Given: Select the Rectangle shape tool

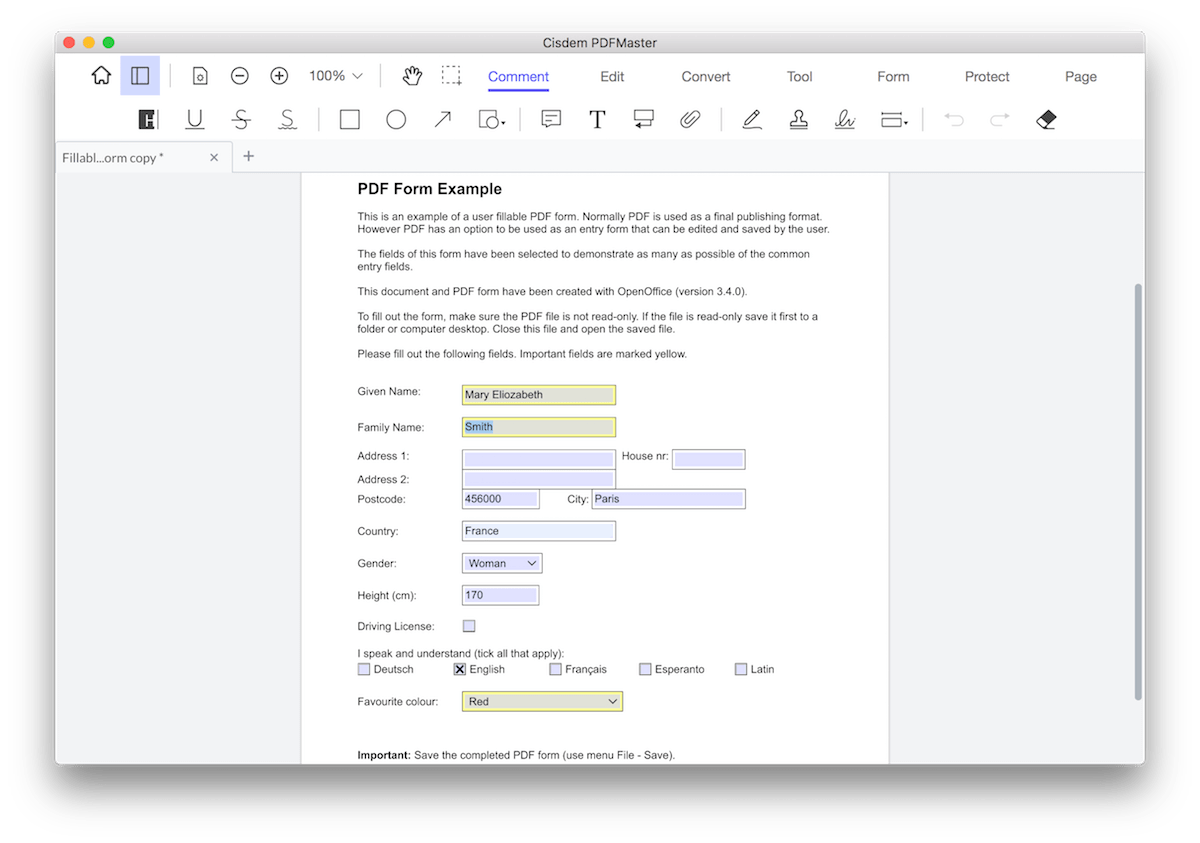Looking at the screenshot, I should pos(350,120).
